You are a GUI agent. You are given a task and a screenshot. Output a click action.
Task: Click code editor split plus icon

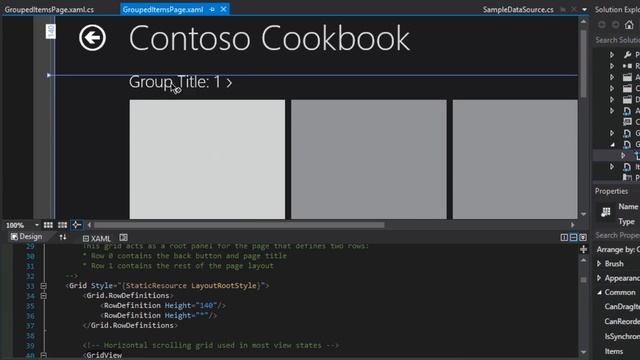(x=584, y=249)
